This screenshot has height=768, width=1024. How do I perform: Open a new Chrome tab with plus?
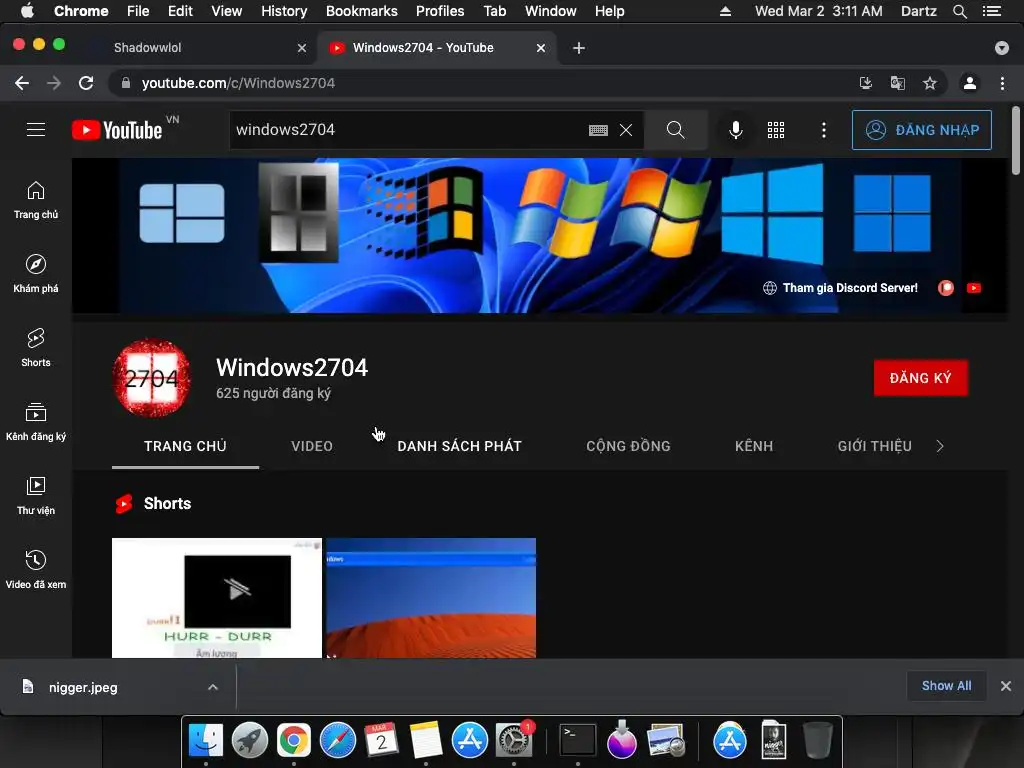coord(579,48)
